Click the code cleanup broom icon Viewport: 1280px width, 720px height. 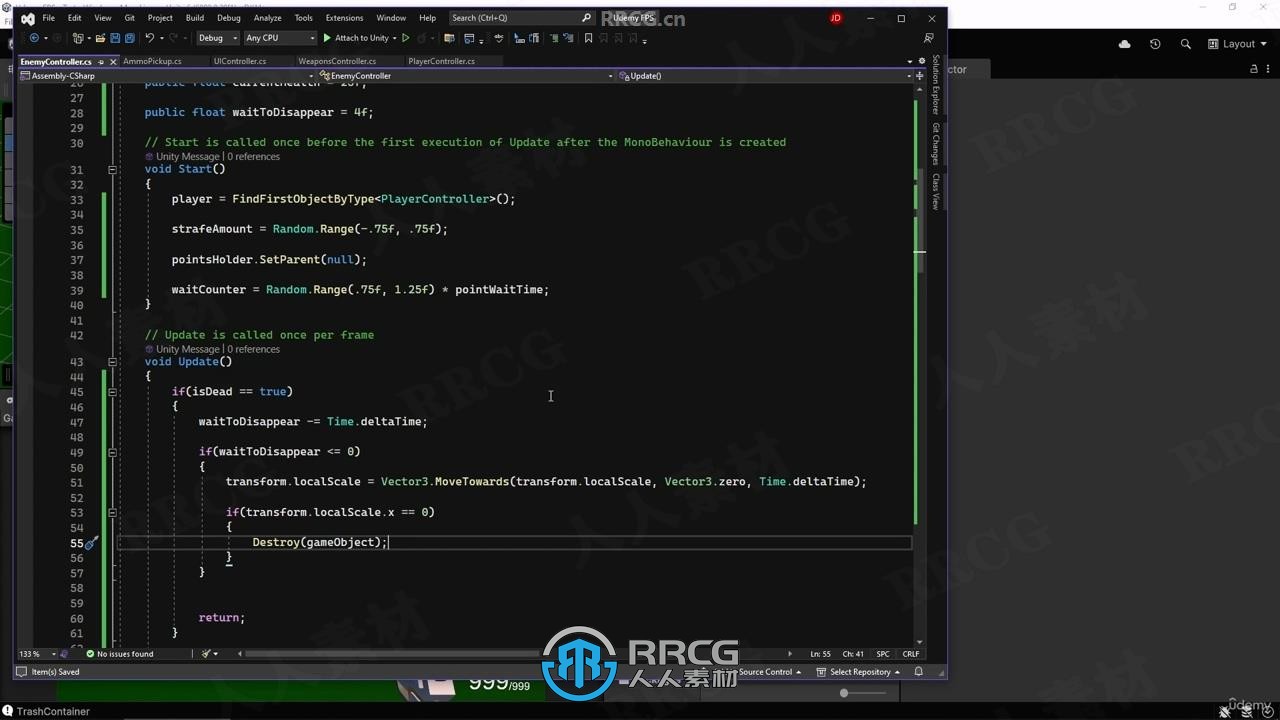coord(207,654)
